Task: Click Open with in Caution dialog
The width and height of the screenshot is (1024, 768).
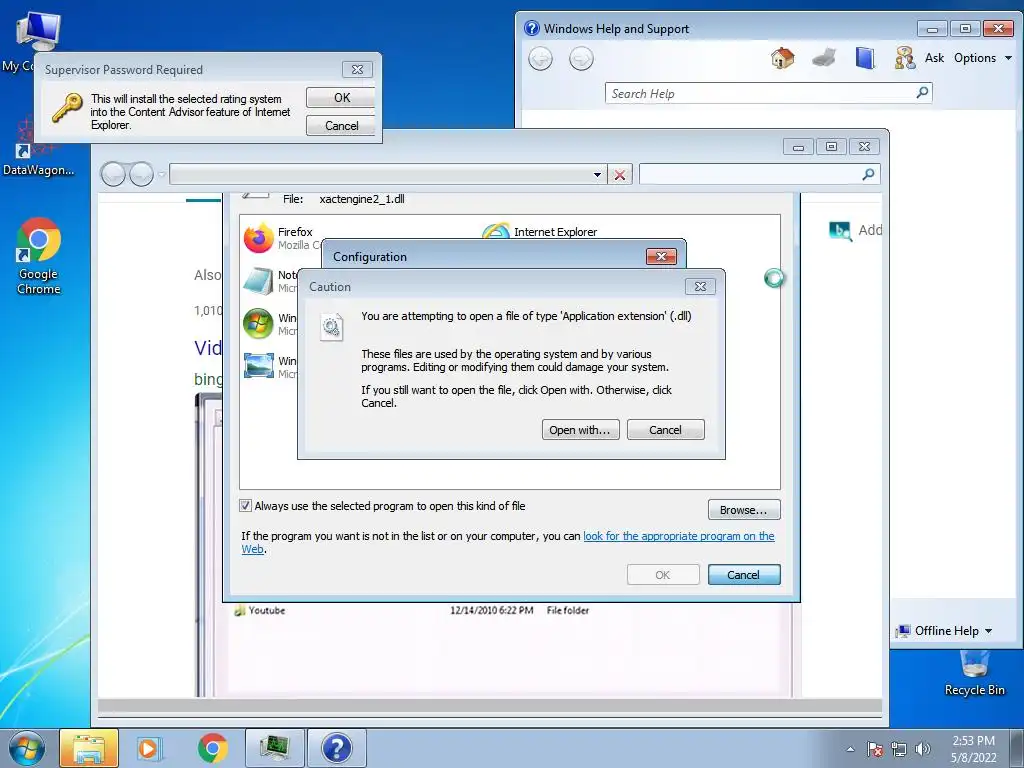Action: [580, 430]
